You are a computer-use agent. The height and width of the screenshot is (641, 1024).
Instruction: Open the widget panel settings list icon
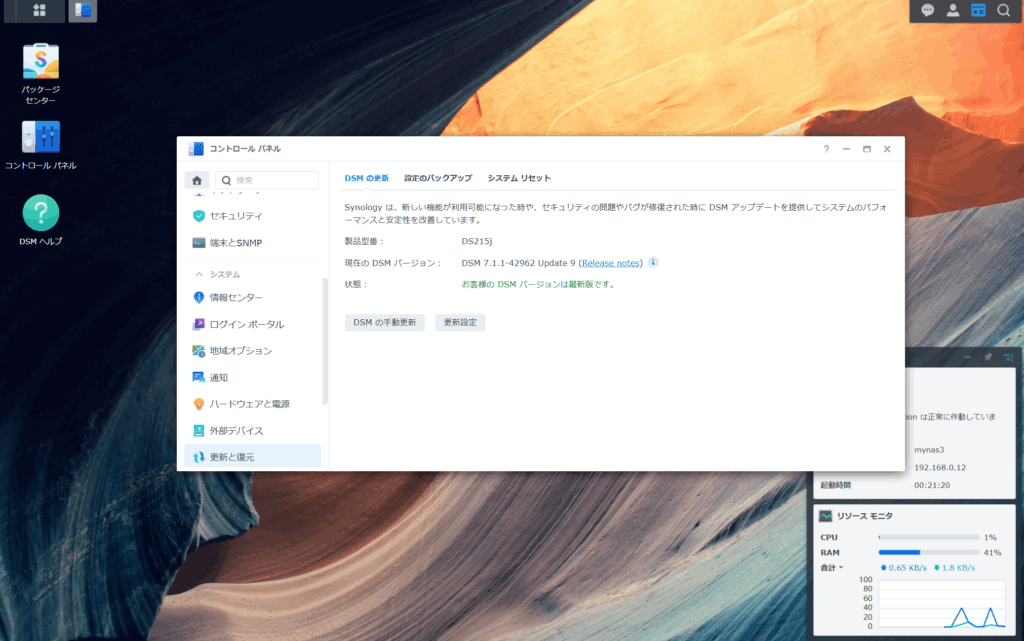[1008, 357]
